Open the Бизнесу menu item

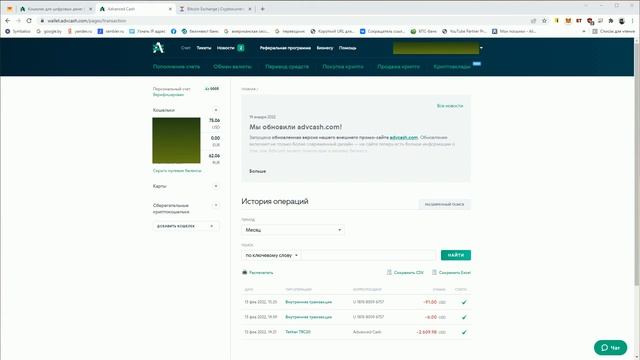[x=324, y=48]
